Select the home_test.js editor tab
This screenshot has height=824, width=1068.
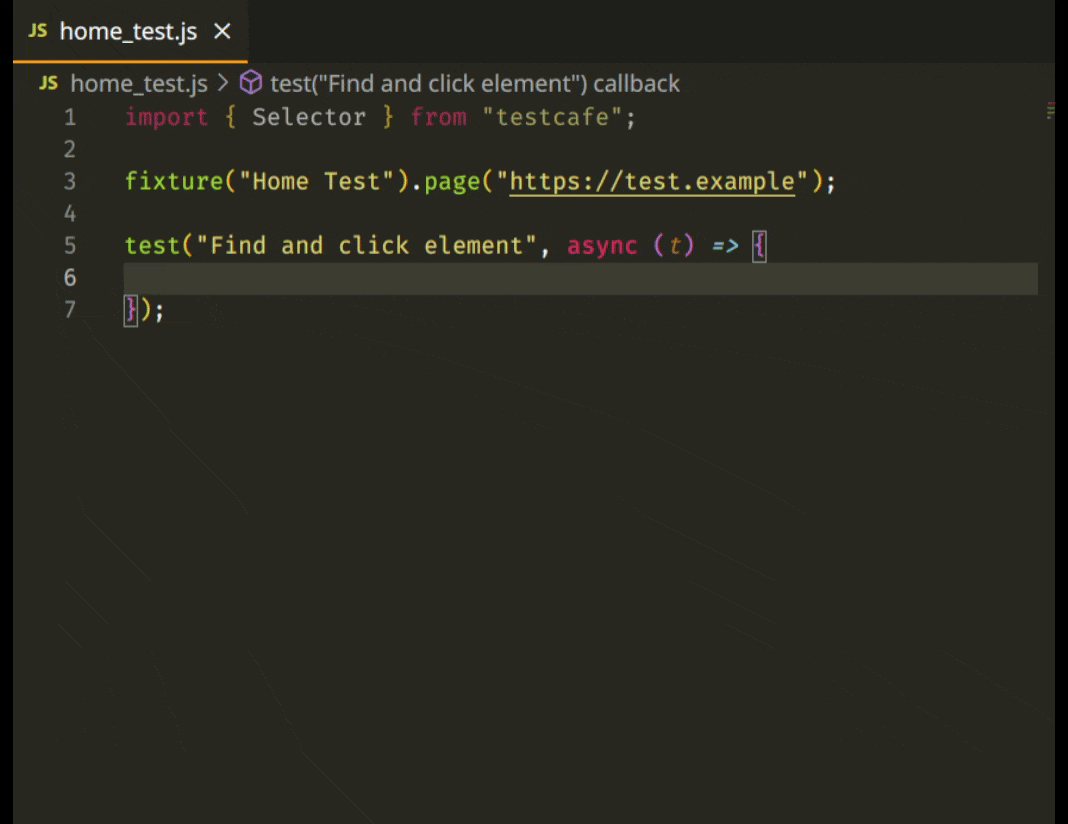coord(130,31)
